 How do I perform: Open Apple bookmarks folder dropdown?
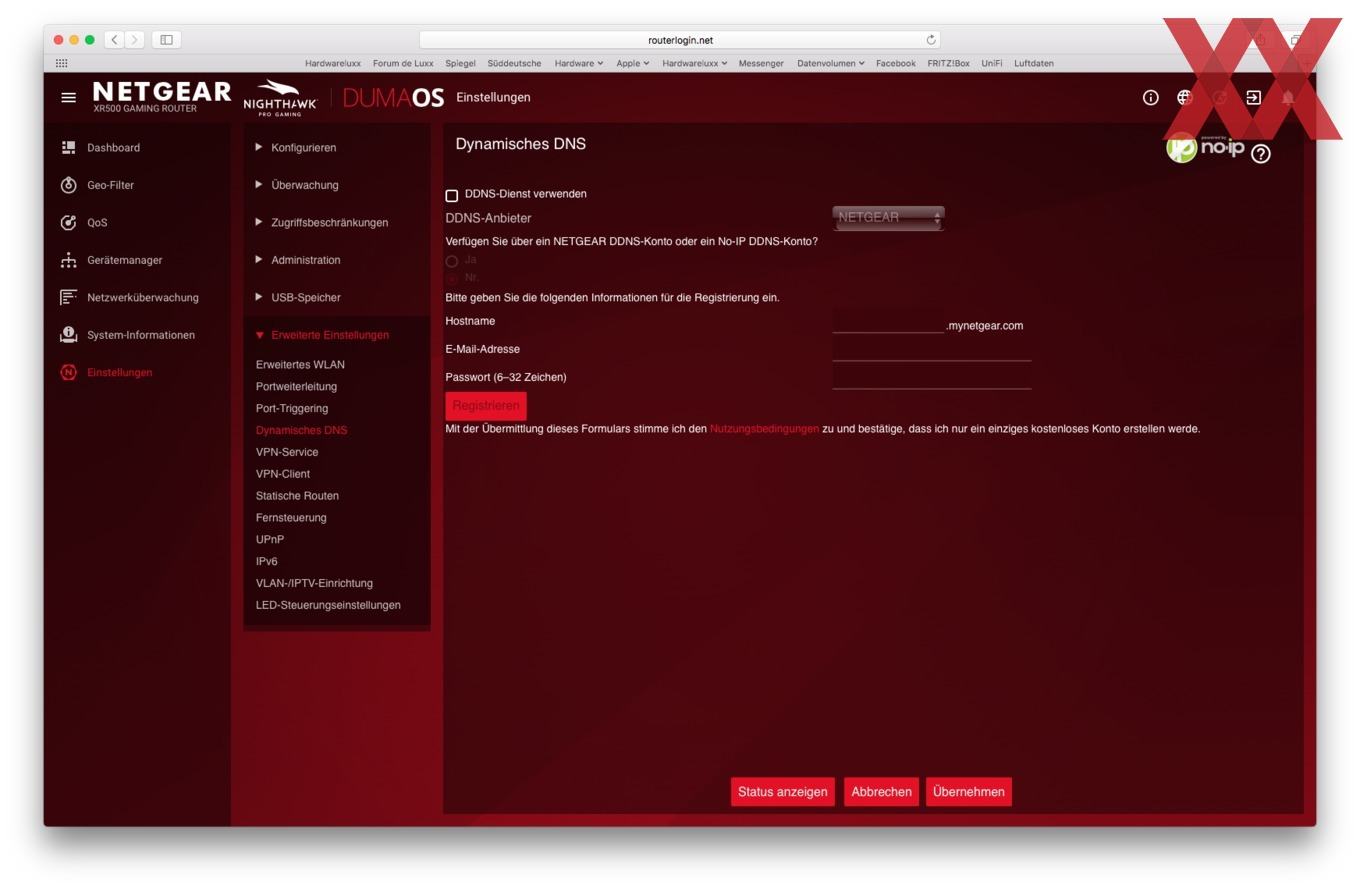pos(633,63)
